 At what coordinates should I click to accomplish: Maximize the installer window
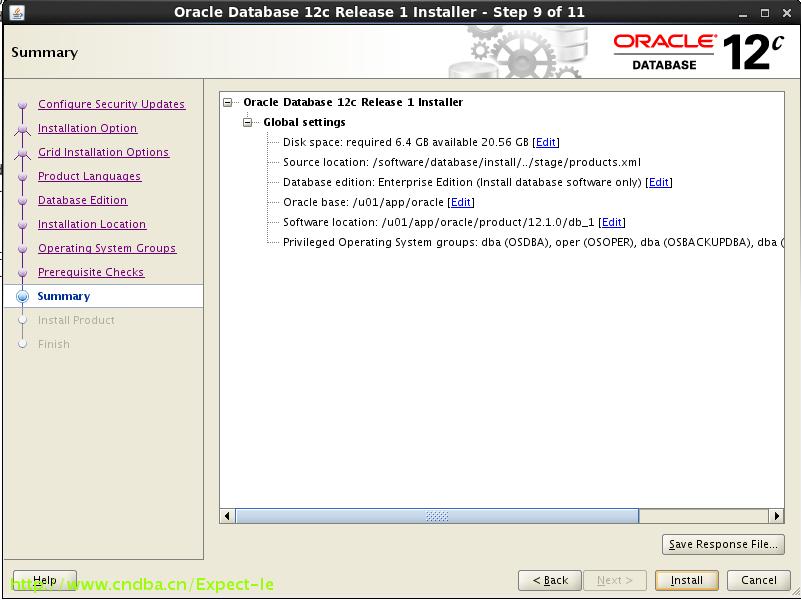click(x=765, y=13)
